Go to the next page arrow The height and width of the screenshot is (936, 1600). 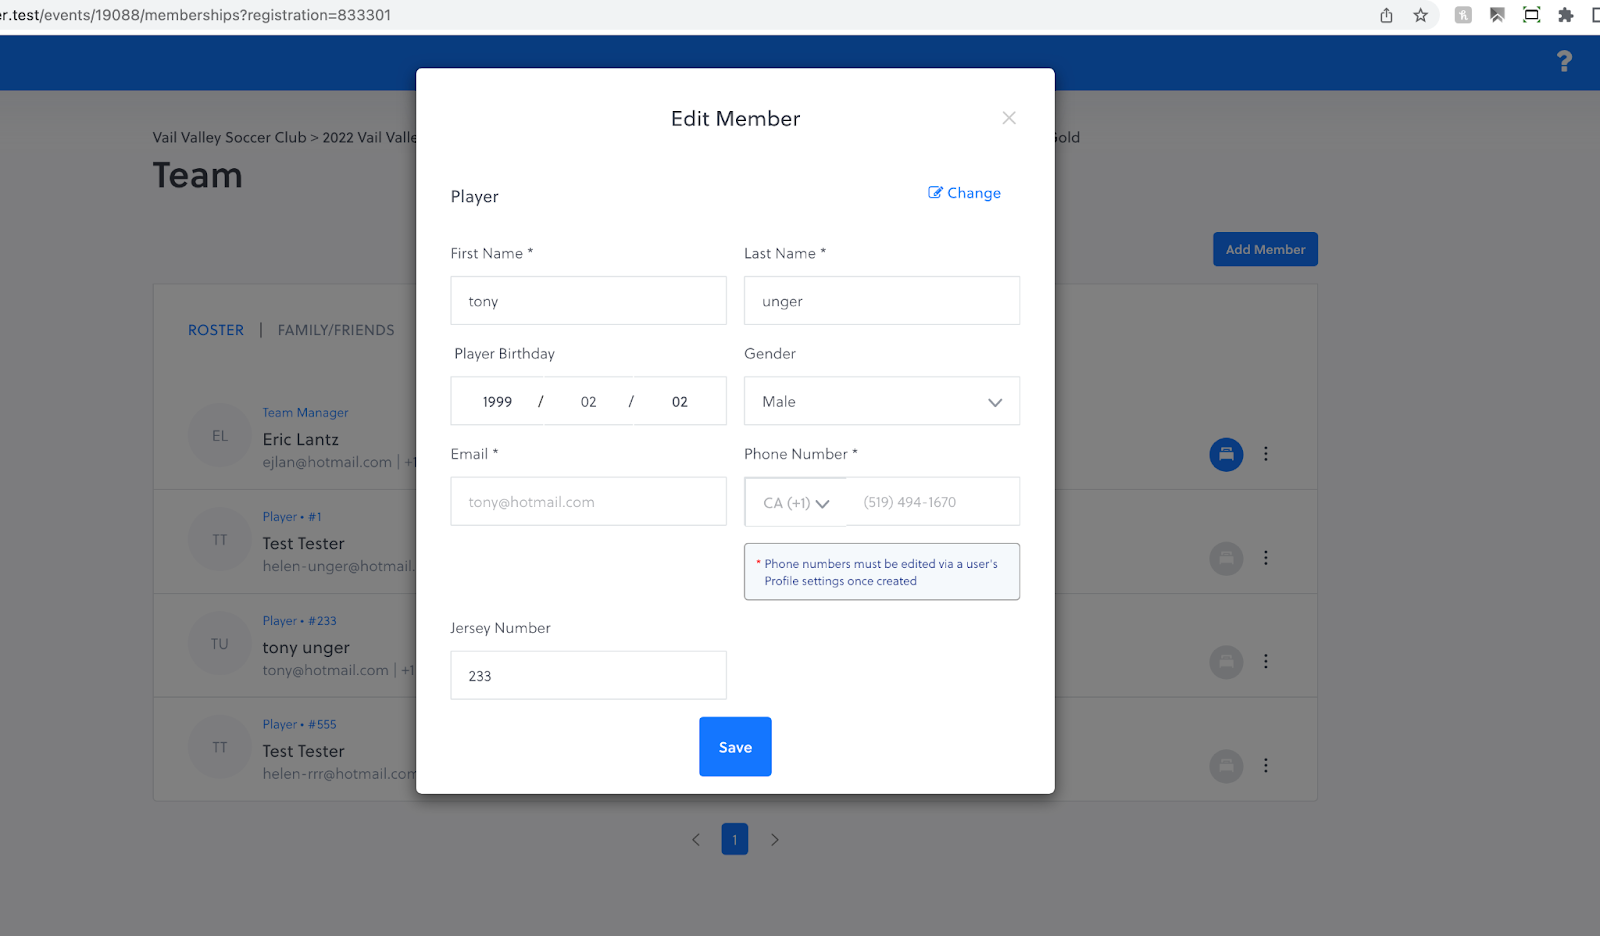click(774, 840)
